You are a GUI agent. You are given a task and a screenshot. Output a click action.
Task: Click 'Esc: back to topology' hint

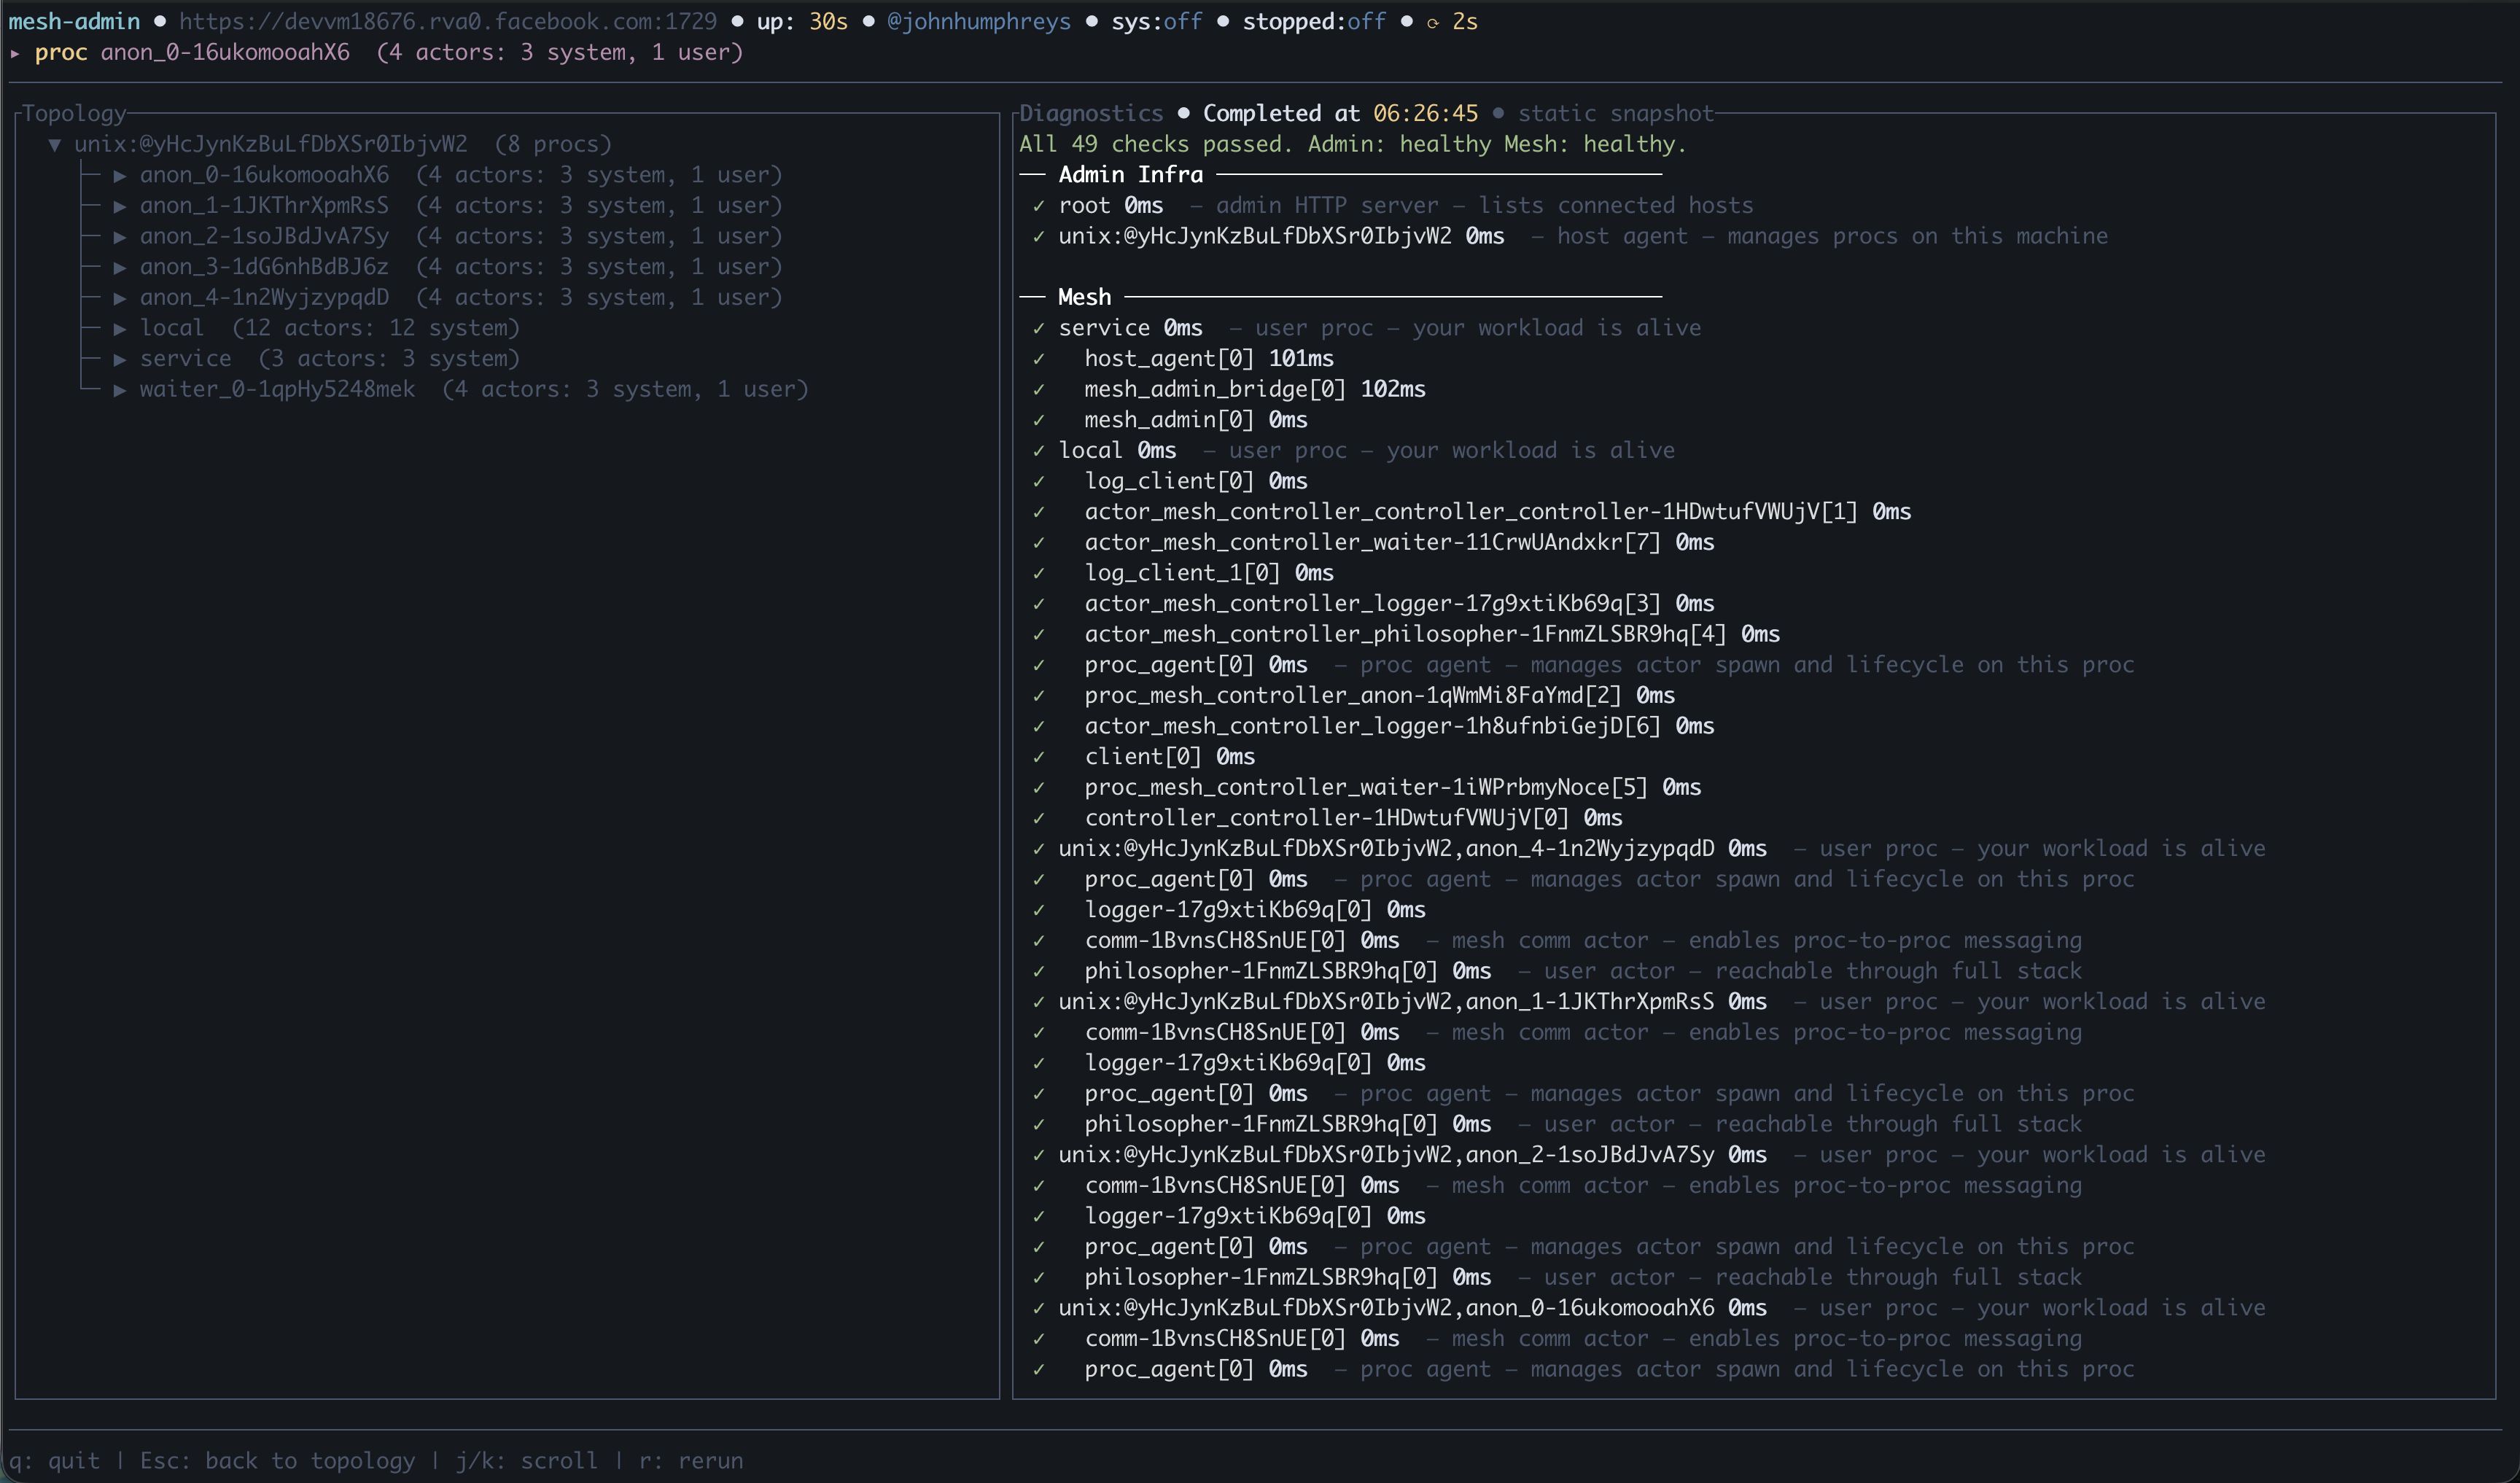click(277, 1460)
